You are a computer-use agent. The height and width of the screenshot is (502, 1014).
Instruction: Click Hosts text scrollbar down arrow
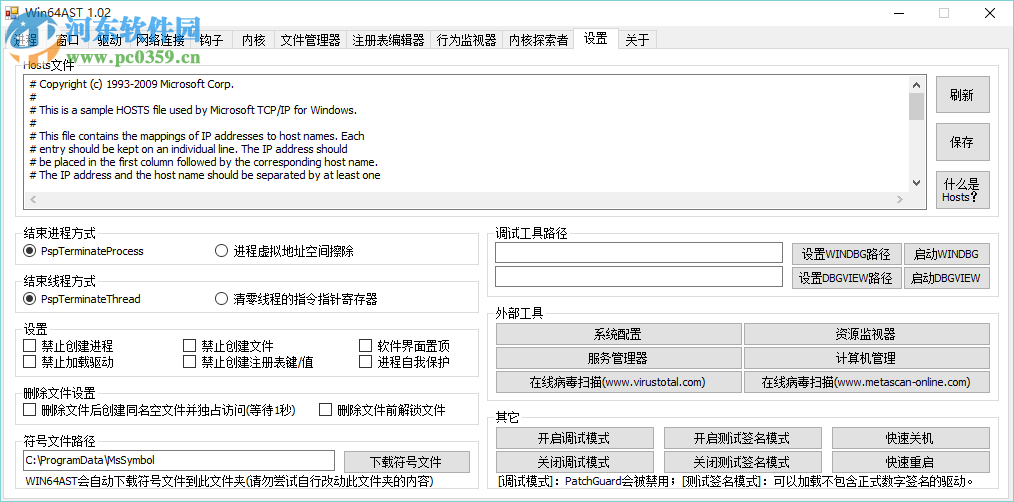pos(916,184)
